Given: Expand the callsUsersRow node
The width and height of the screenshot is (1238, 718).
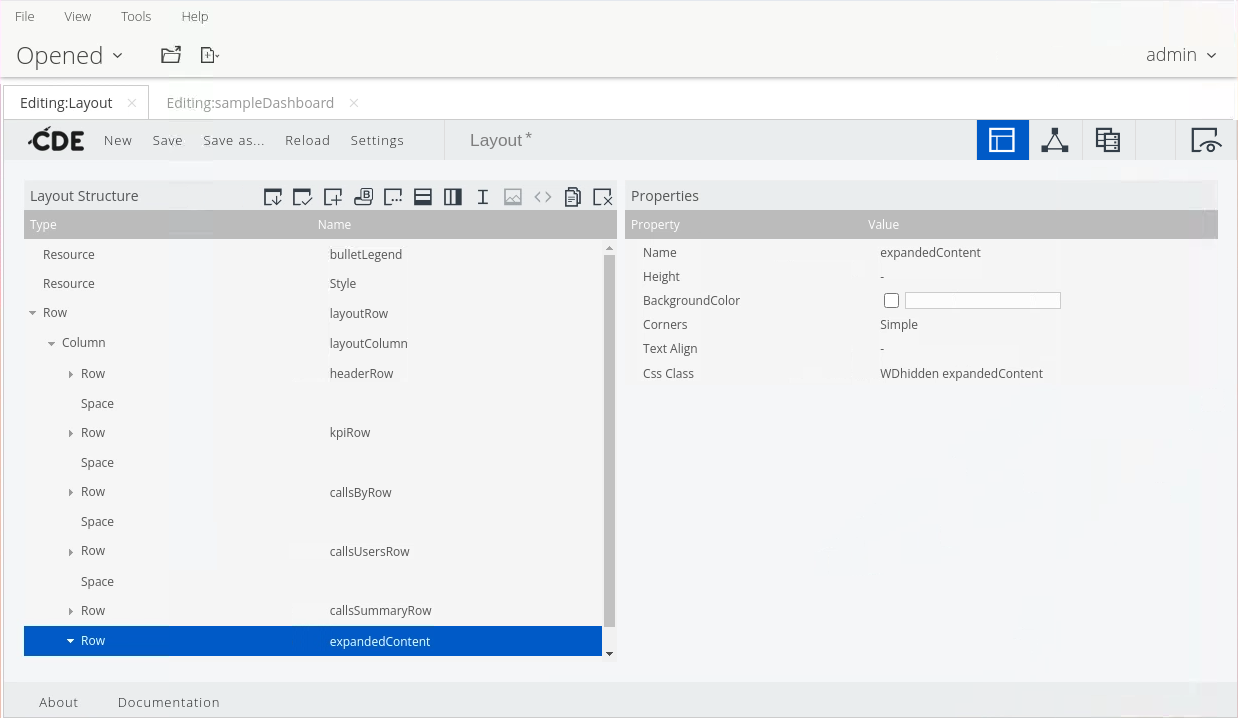Looking at the screenshot, I should tap(71, 551).
